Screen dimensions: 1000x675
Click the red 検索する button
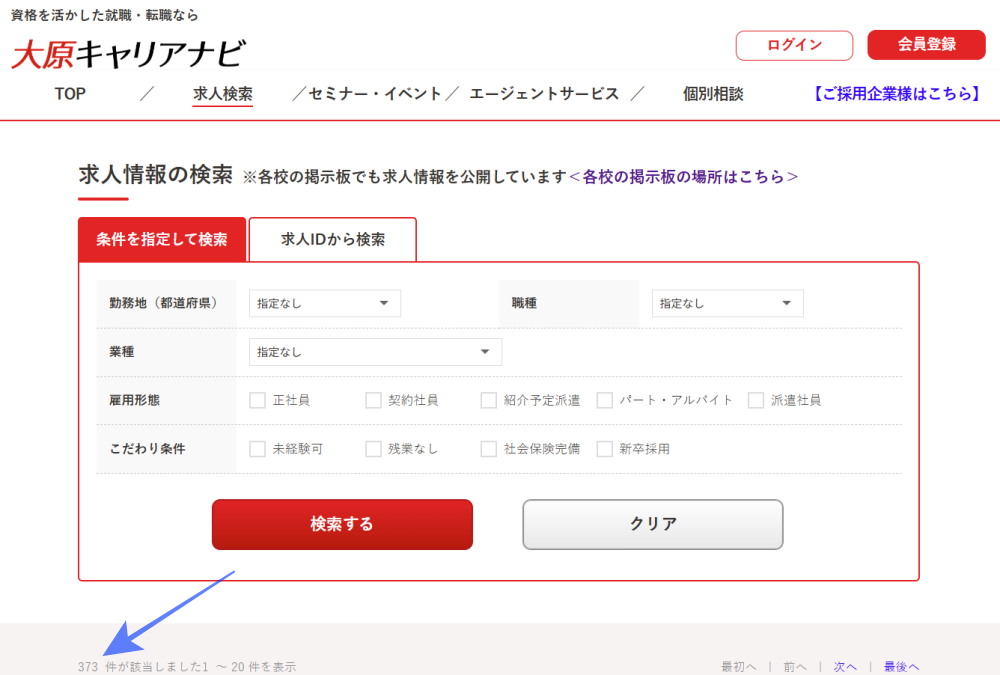pos(342,524)
